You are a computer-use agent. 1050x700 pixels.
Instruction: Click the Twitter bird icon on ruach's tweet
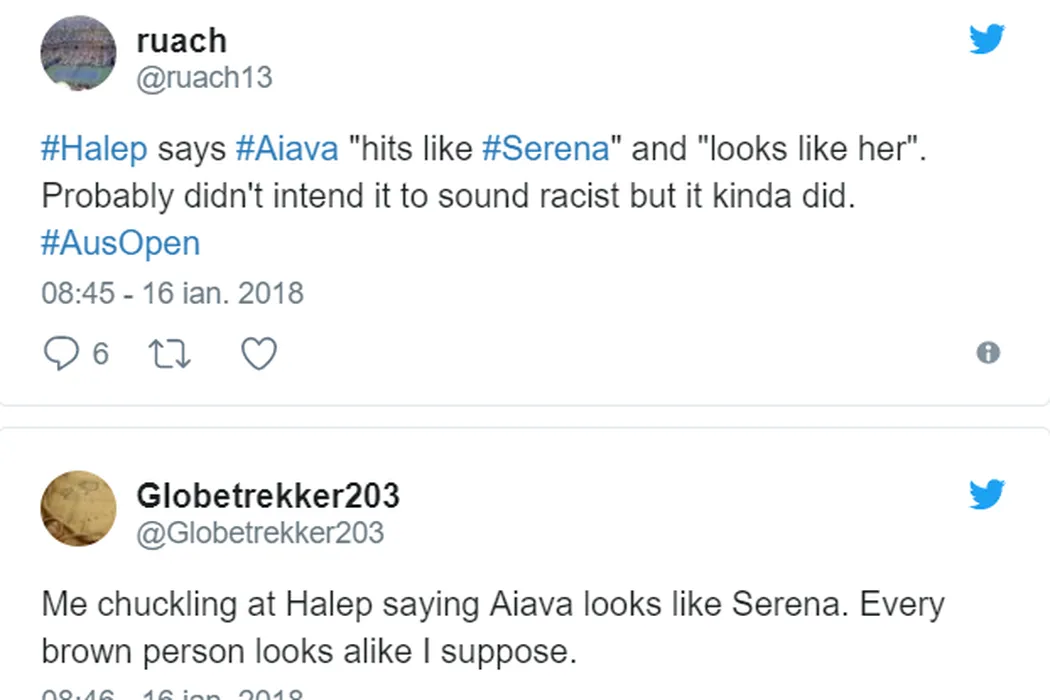click(986, 40)
